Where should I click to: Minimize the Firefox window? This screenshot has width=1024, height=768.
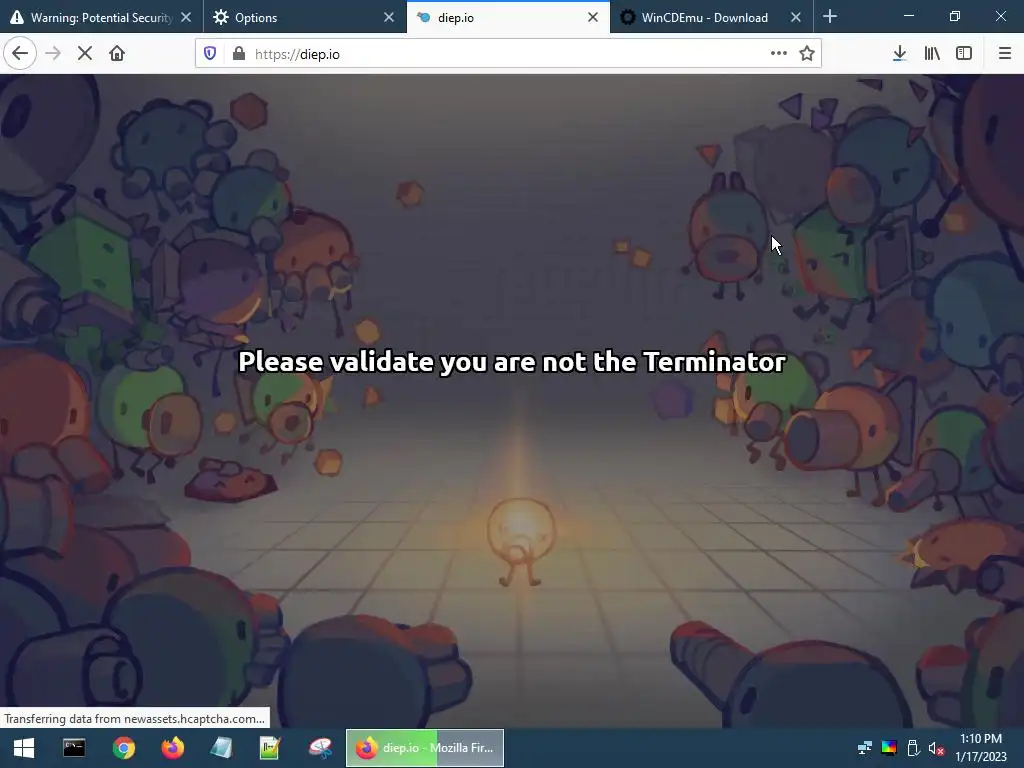908,16
